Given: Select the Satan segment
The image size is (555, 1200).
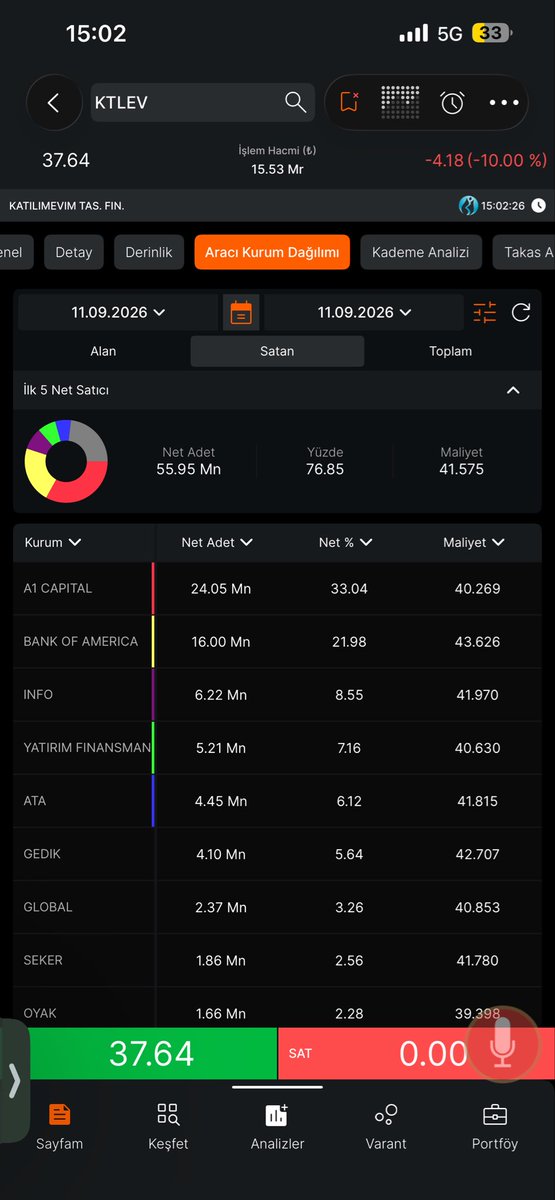Looking at the screenshot, I should coord(277,351).
